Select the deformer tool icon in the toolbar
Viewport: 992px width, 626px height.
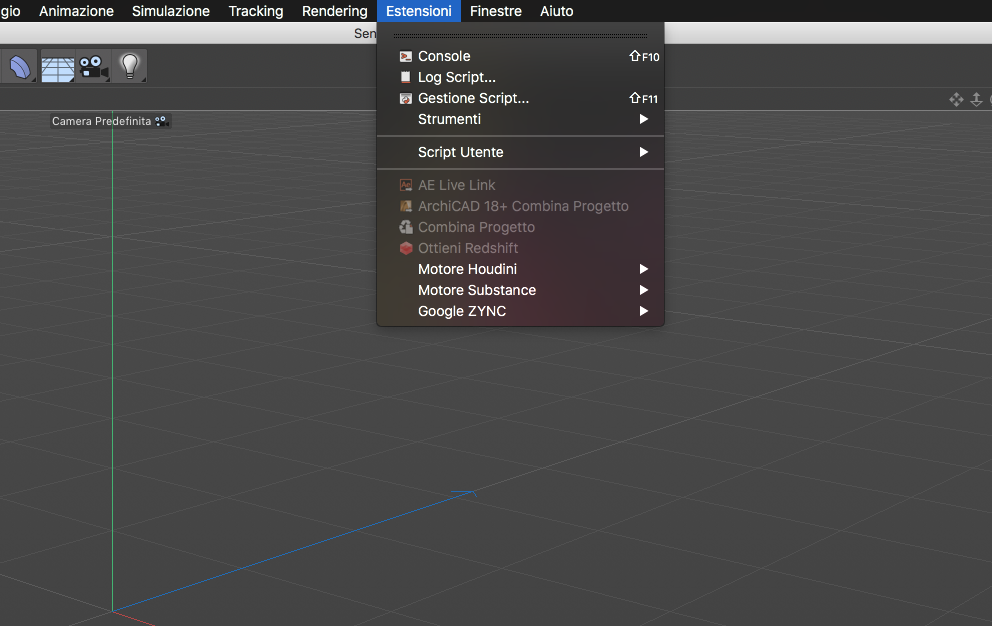click(x=19, y=66)
